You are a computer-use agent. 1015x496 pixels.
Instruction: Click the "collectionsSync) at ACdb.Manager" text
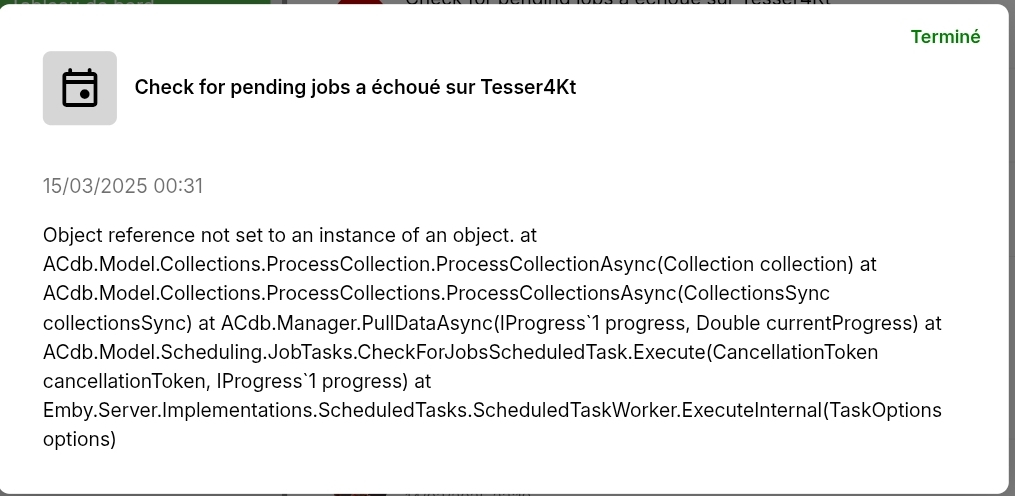pyautogui.click(x=190, y=323)
